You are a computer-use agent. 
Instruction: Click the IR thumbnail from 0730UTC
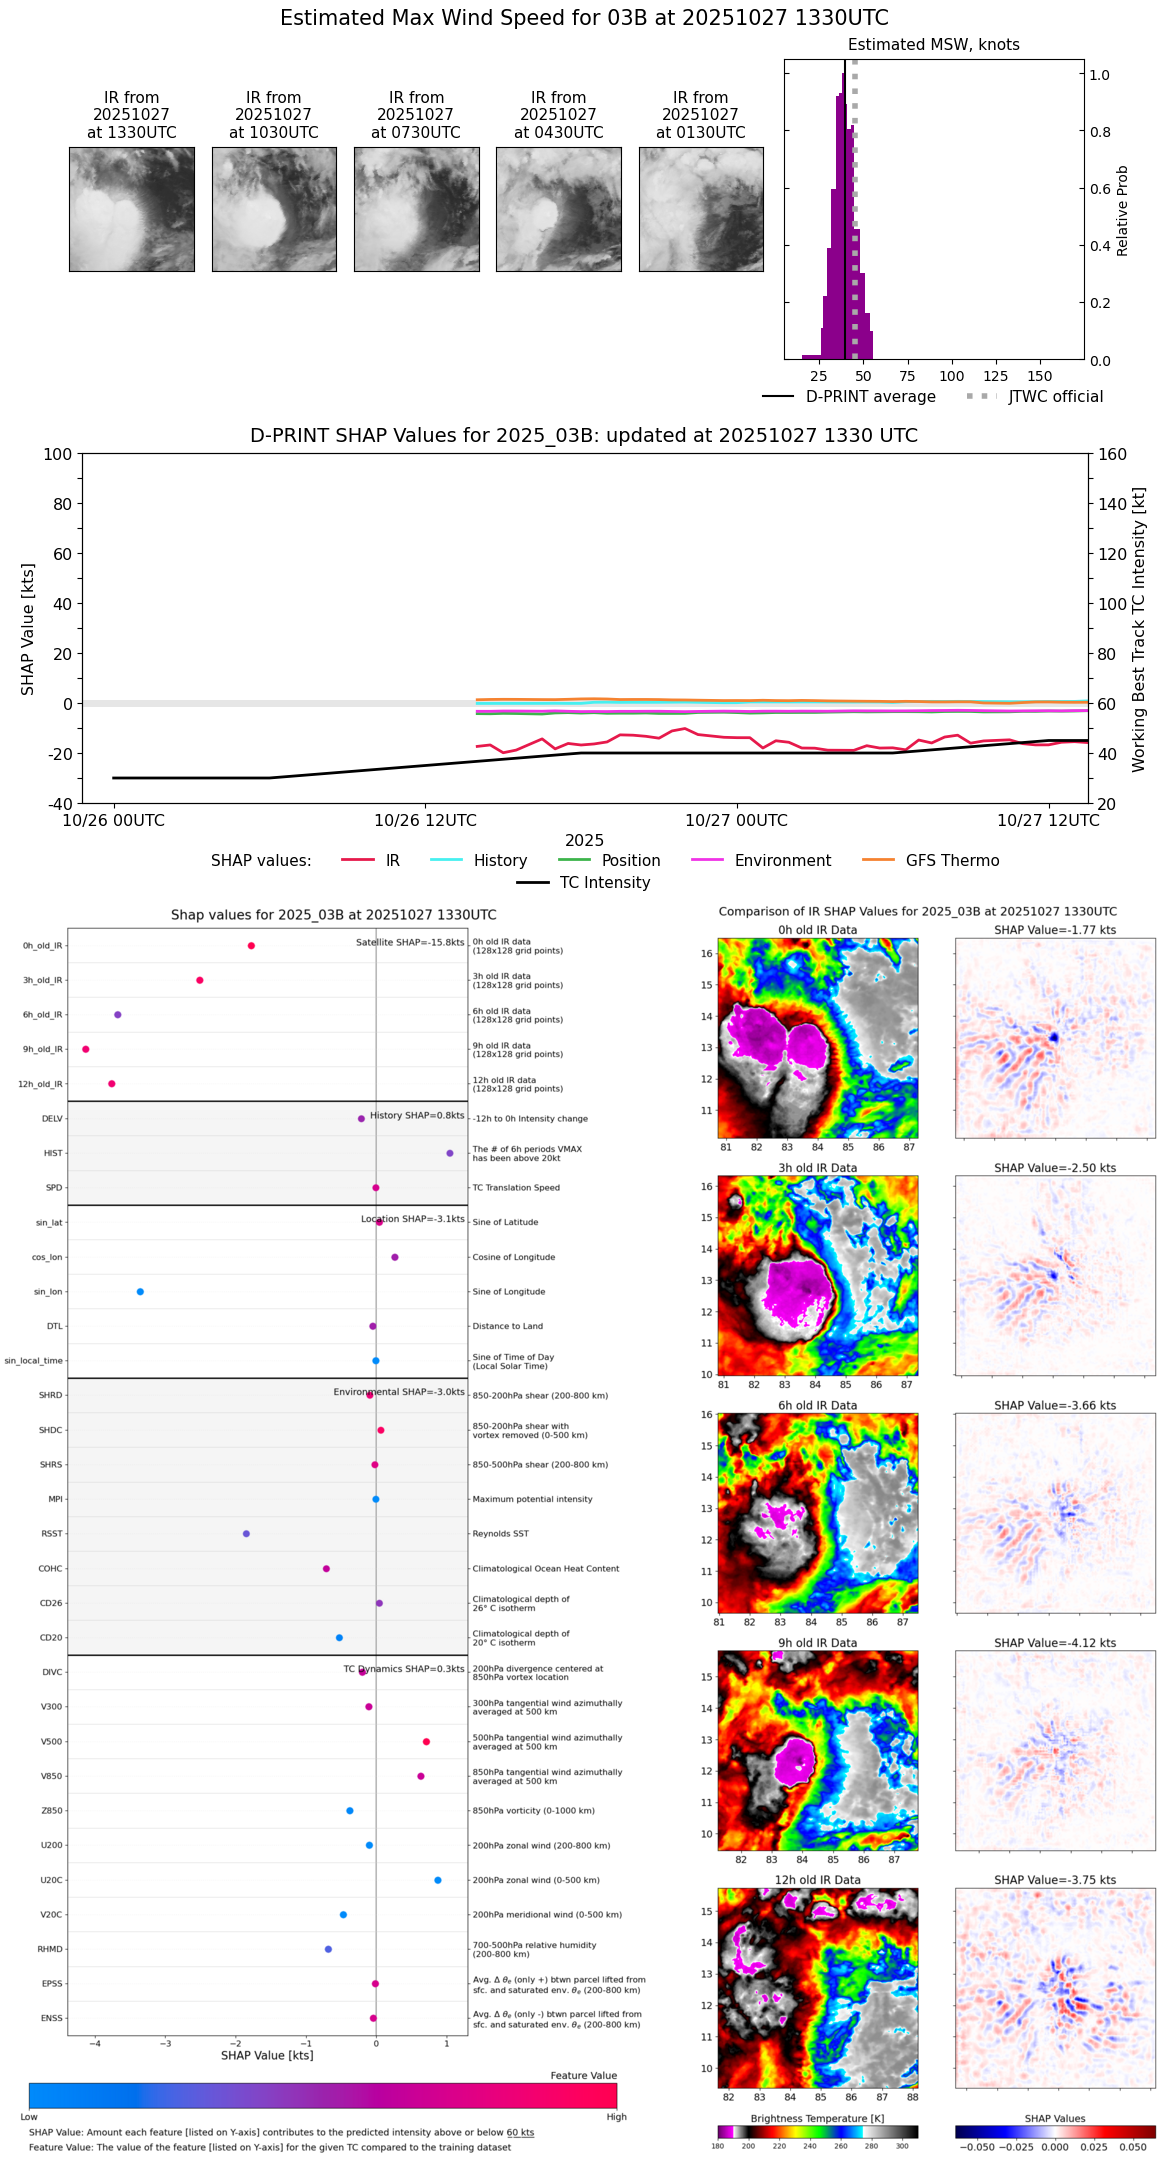click(x=416, y=209)
